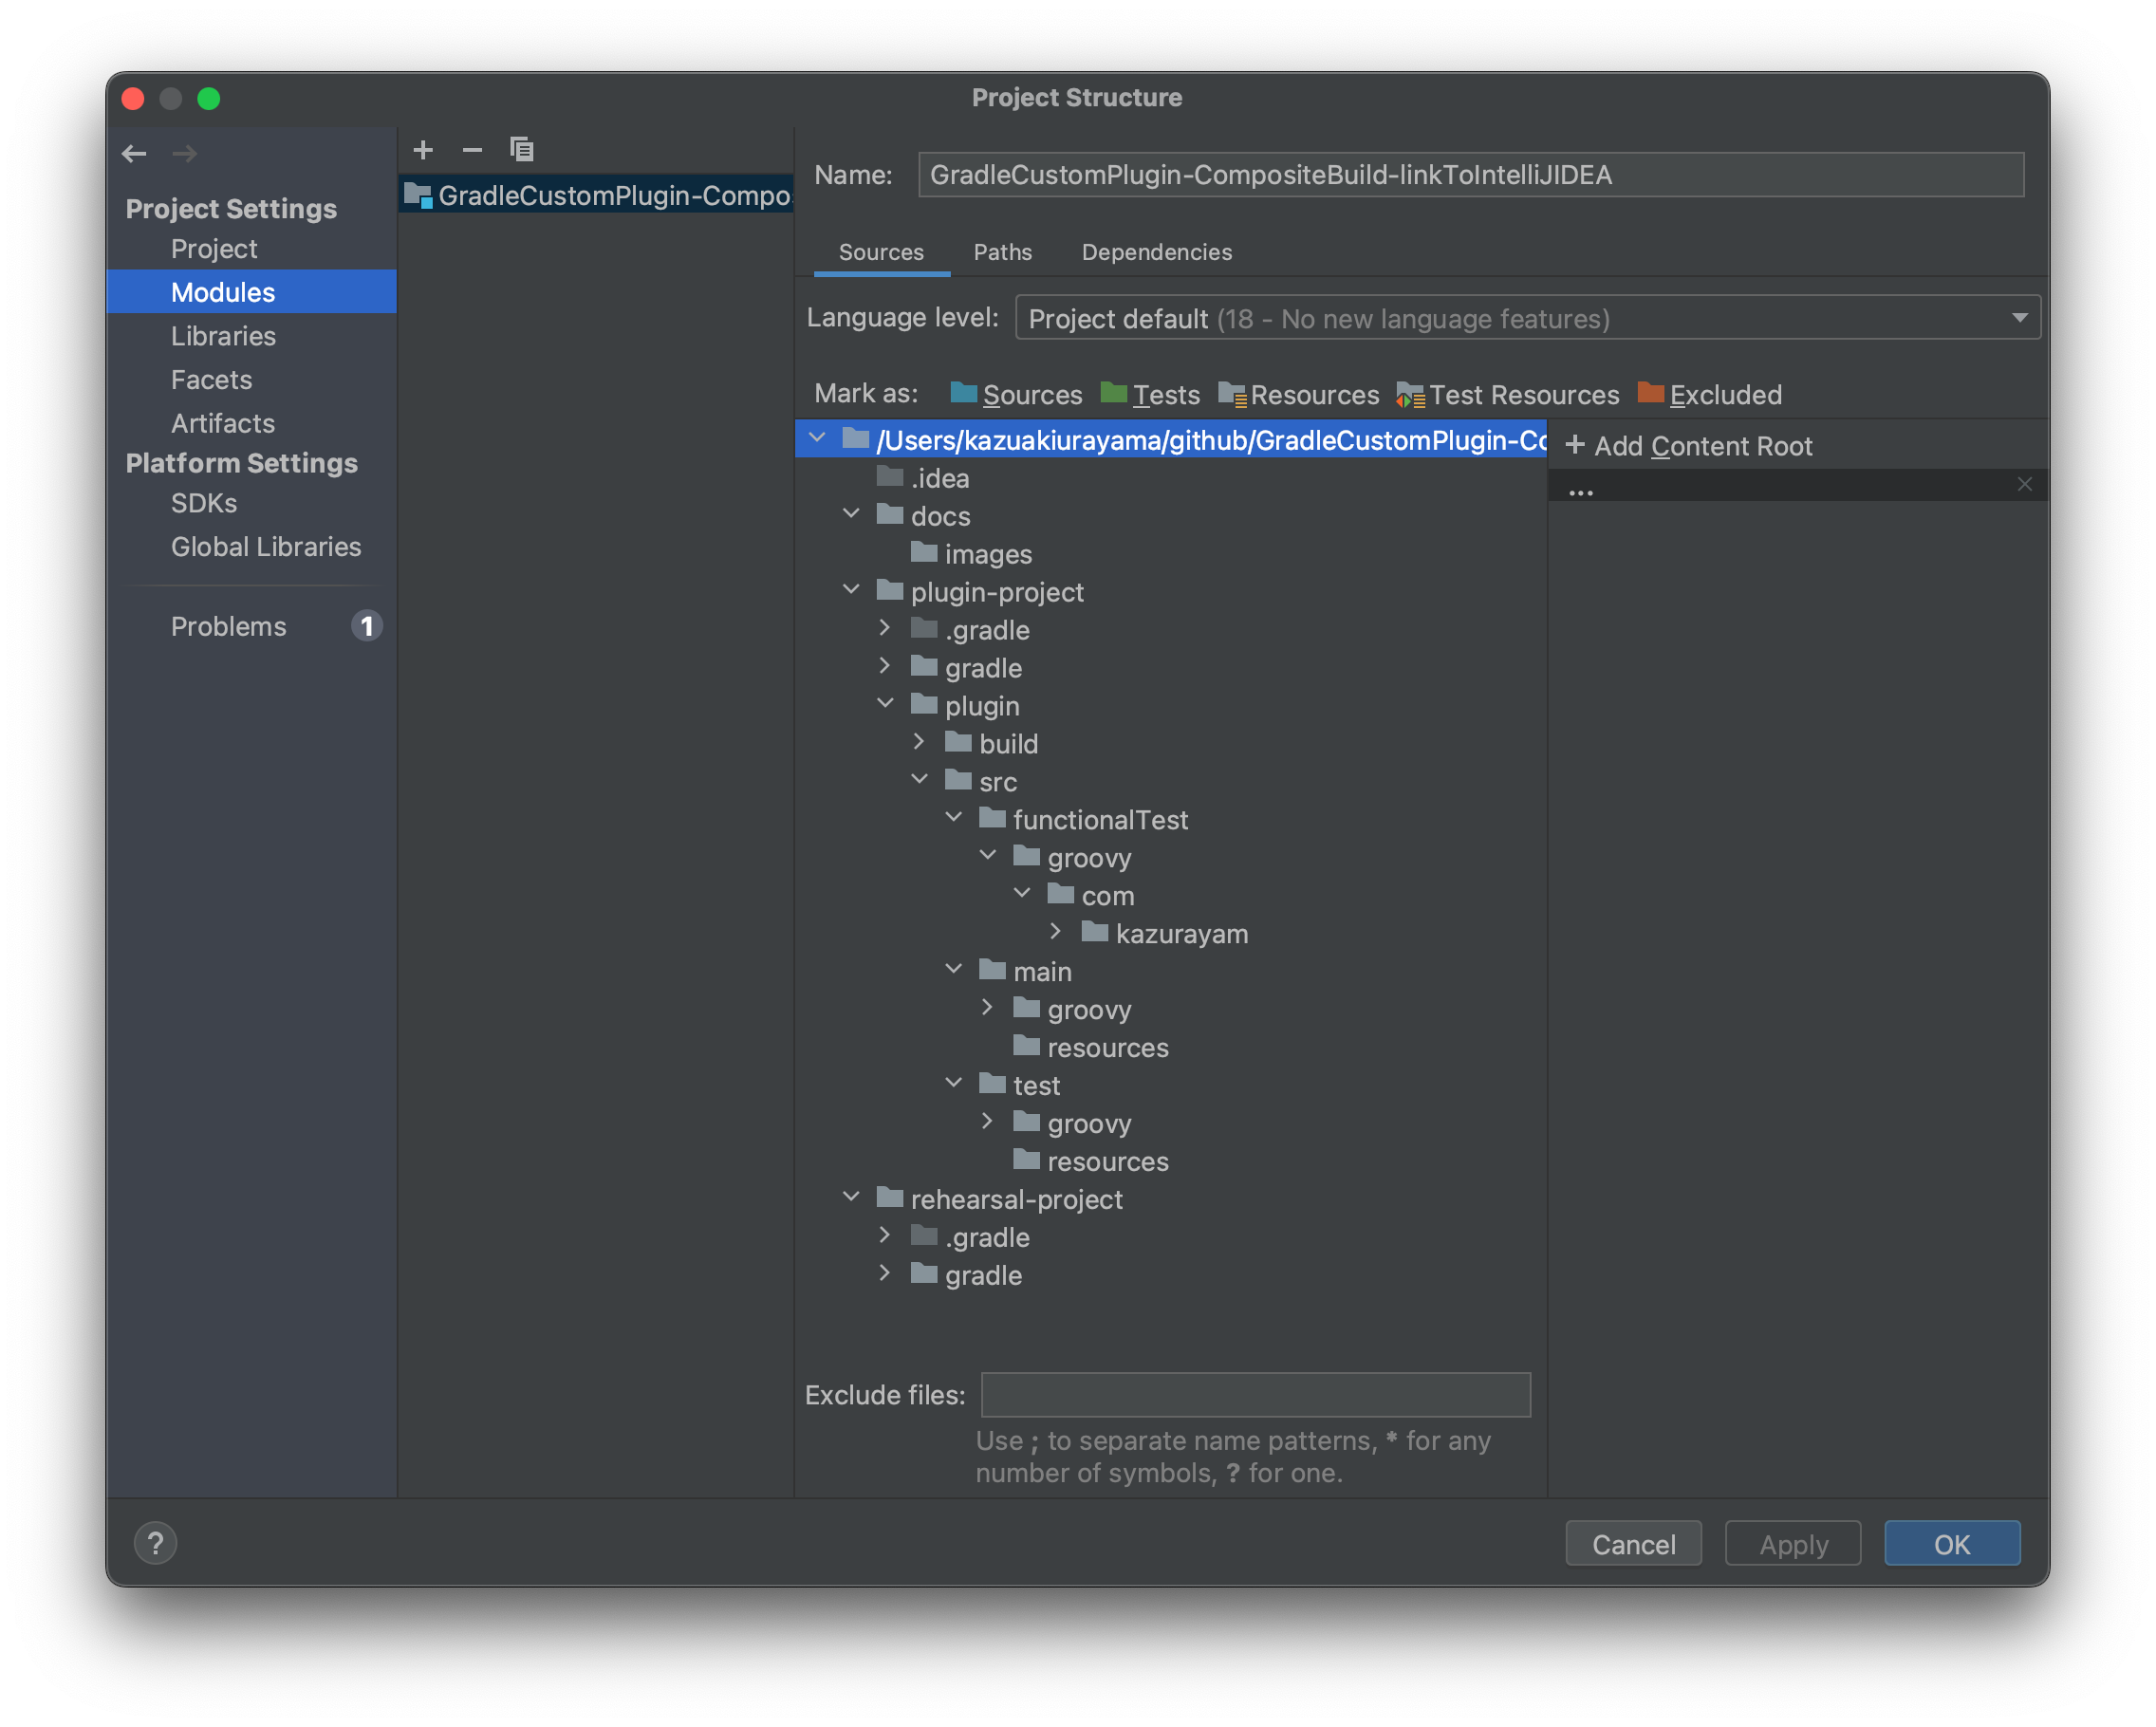Expand .gradle folder under plugin-project
Image resolution: width=2156 pixels, height=1727 pixels.
click(x=885, y=628)
